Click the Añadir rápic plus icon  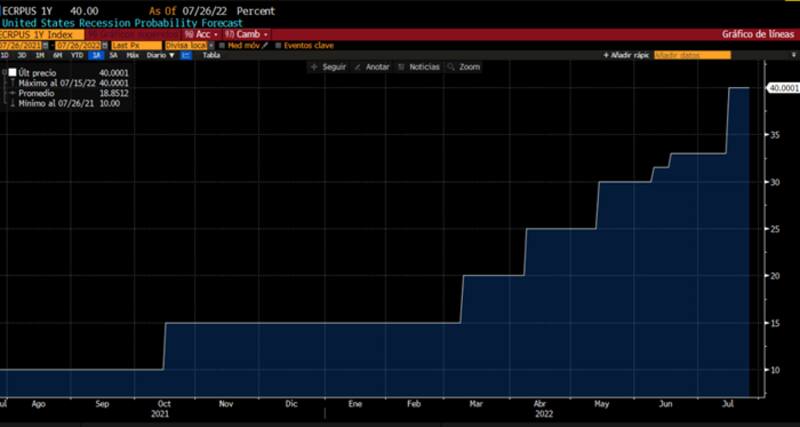coord(606,55)
